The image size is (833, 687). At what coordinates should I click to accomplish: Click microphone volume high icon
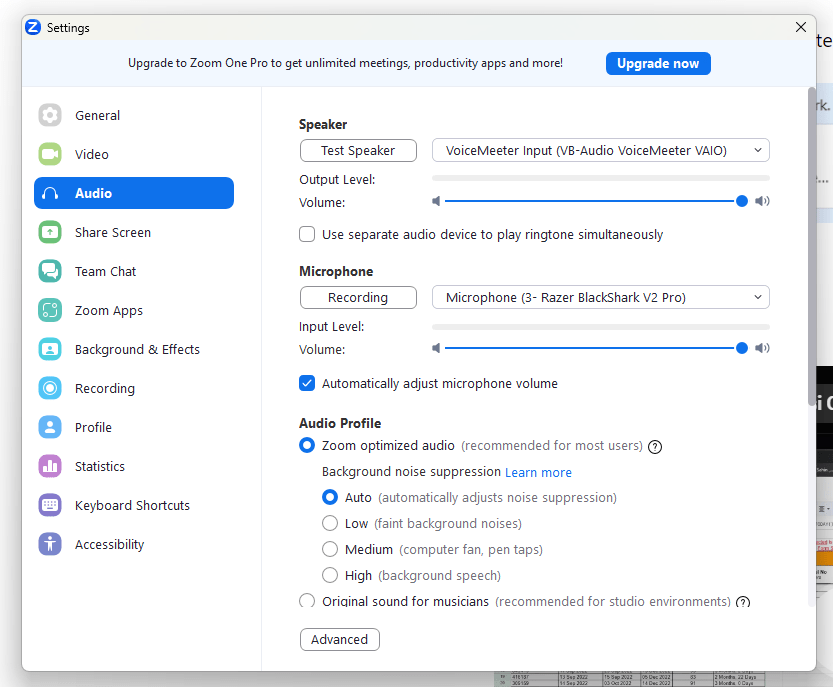click(x=762, y=348)
